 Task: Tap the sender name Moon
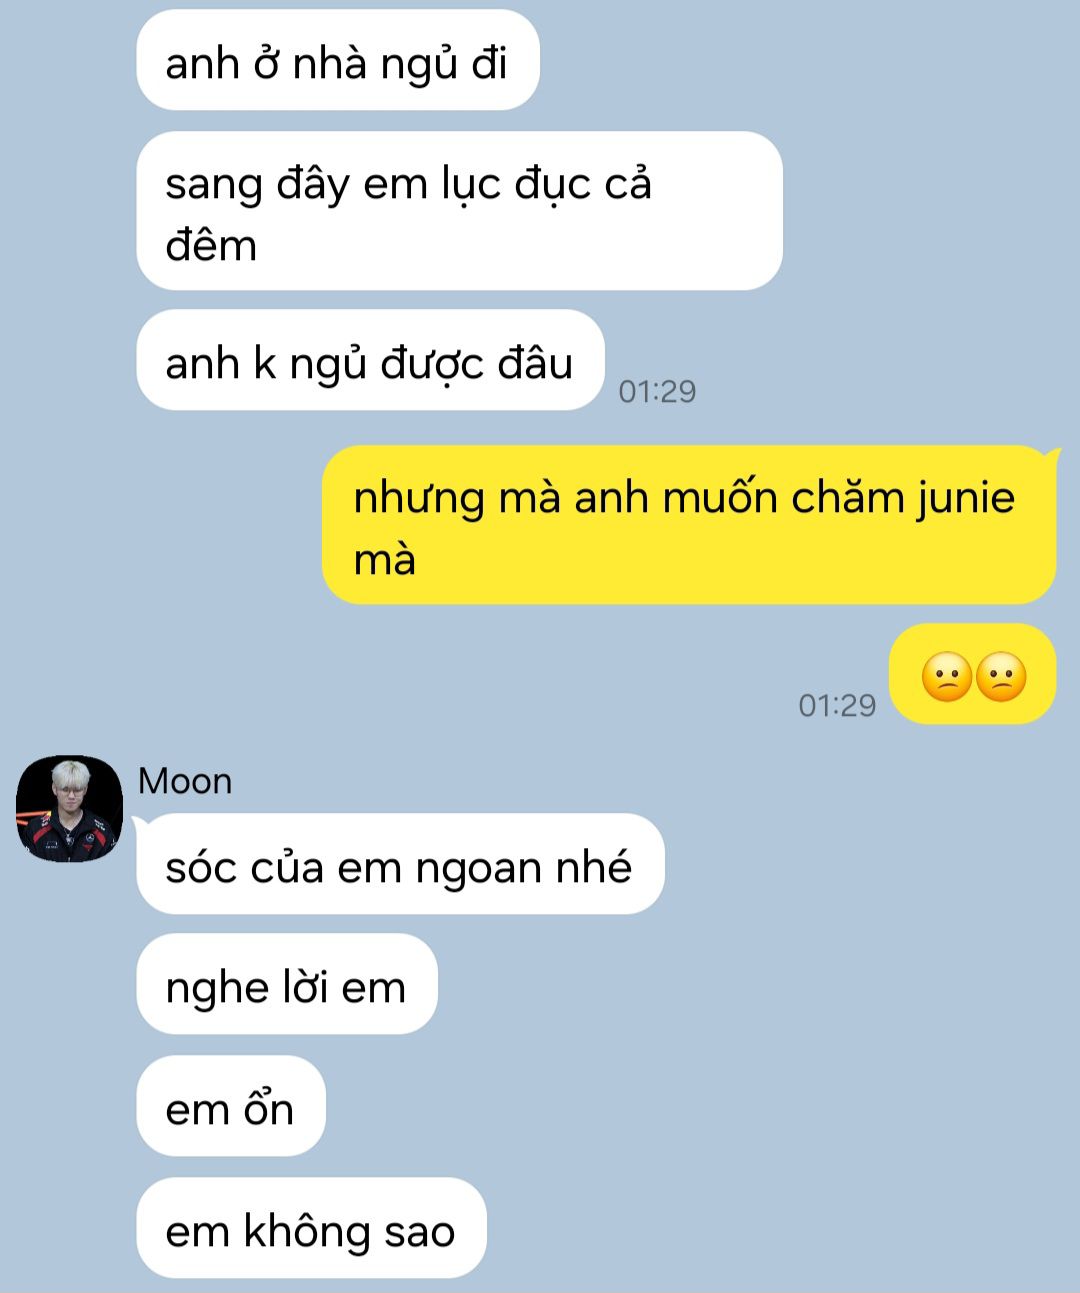click(x=185, y=781)
